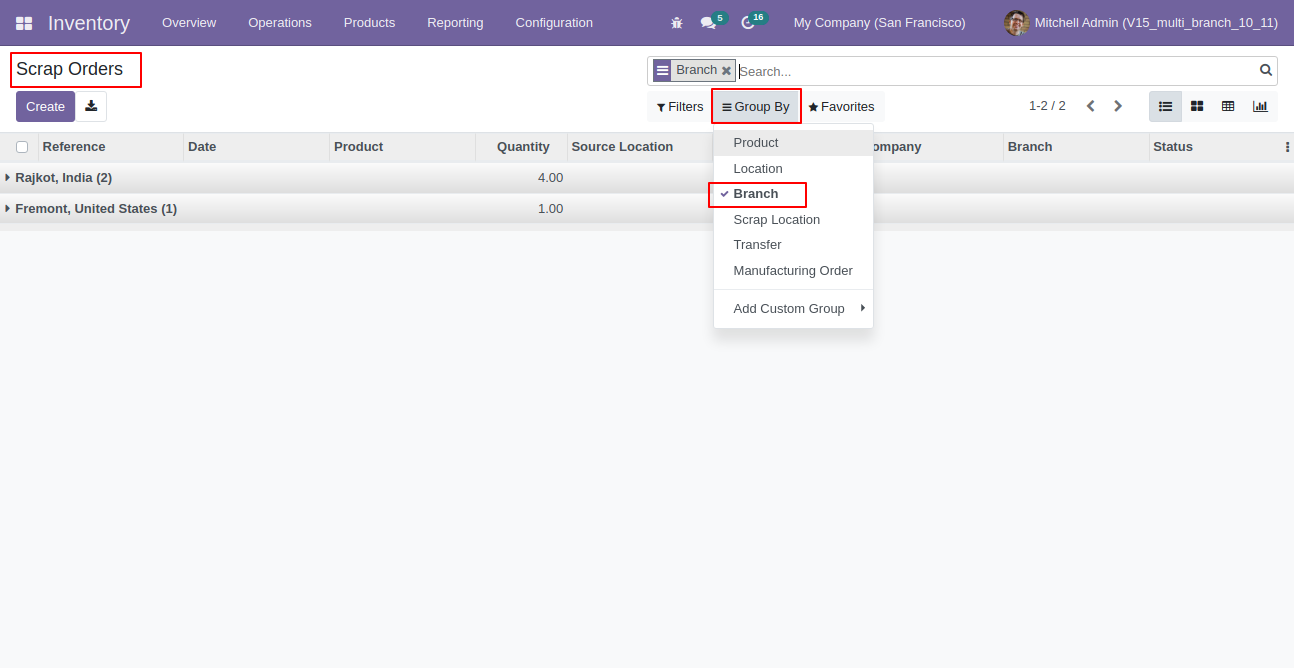
Task: Click the Create button
Action: point(45,107)
